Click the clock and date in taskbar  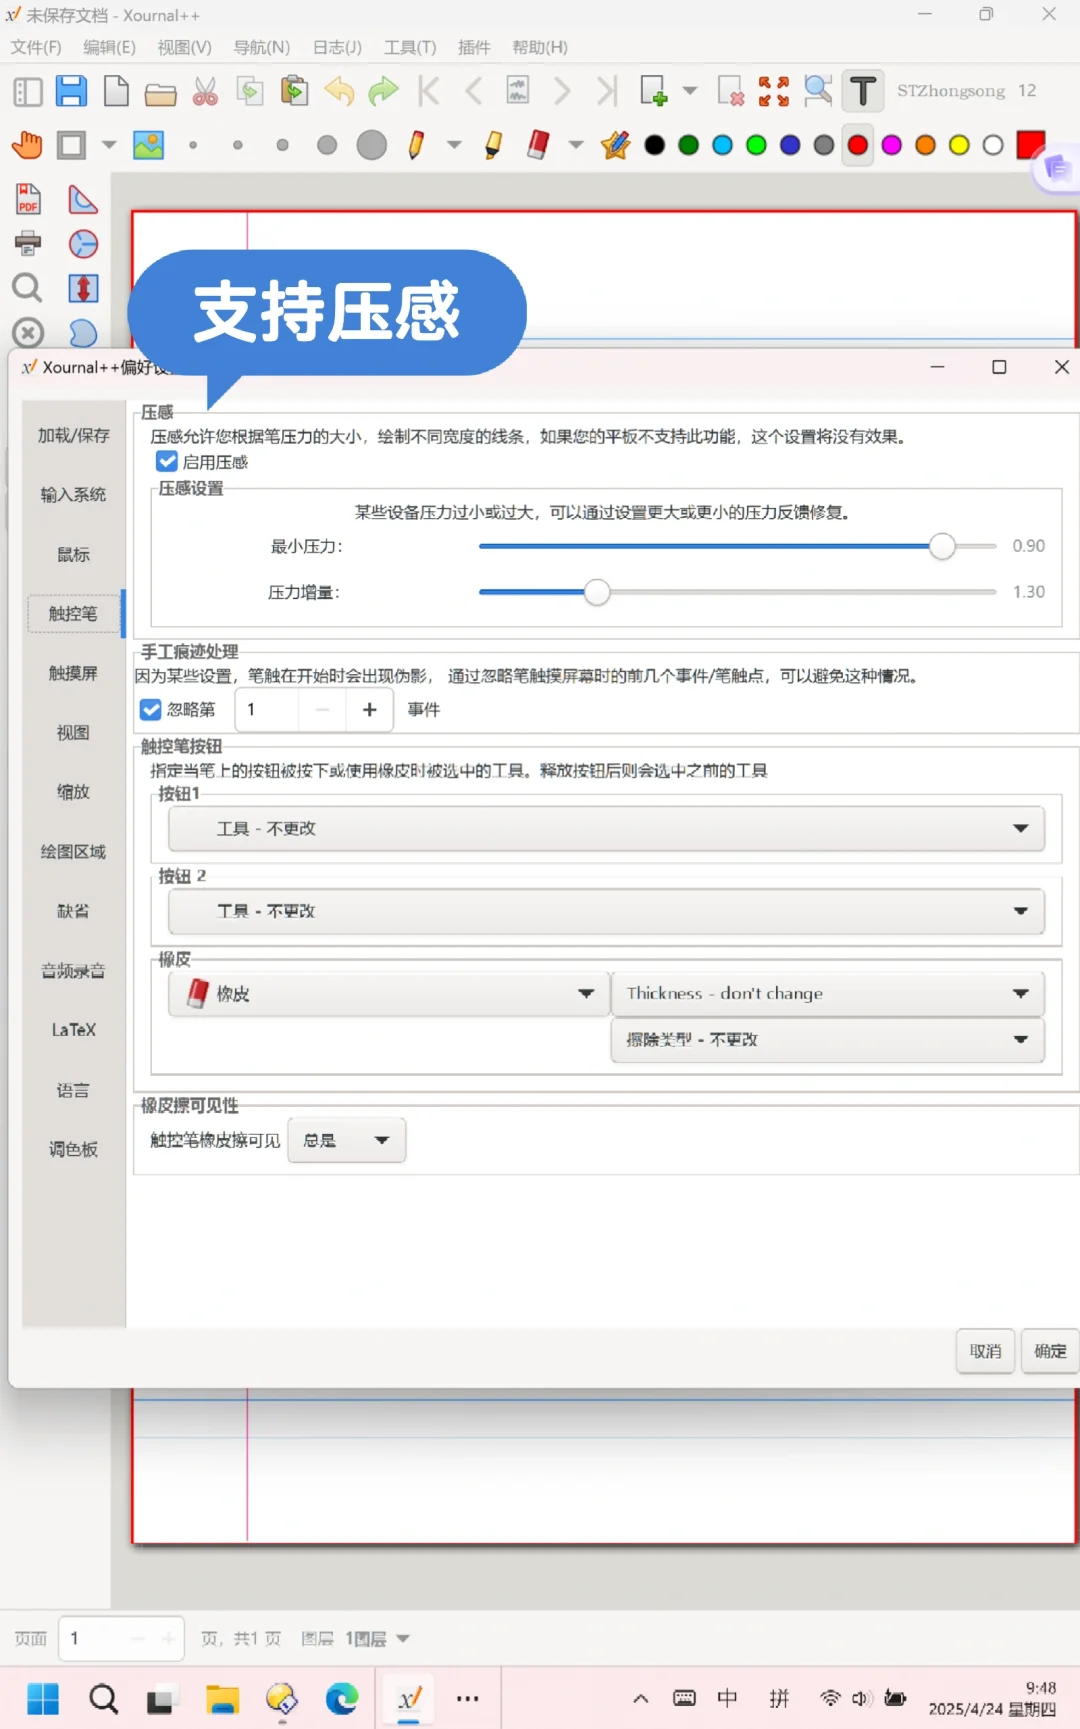click(x=992, y=1698)
